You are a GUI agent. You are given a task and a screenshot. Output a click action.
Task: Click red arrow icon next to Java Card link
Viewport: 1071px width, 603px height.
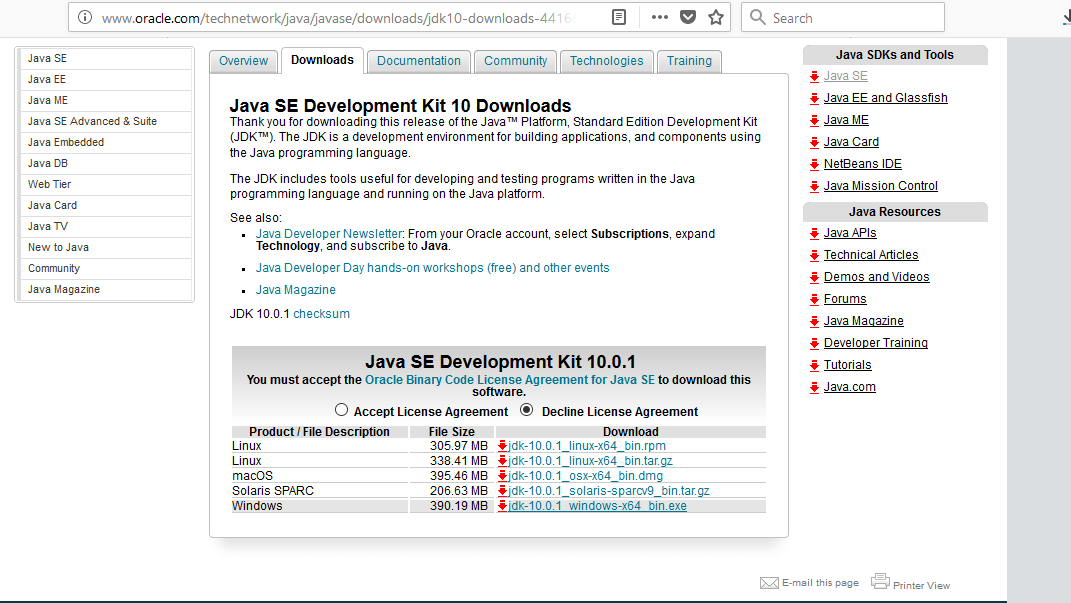(x=814, y=142)
